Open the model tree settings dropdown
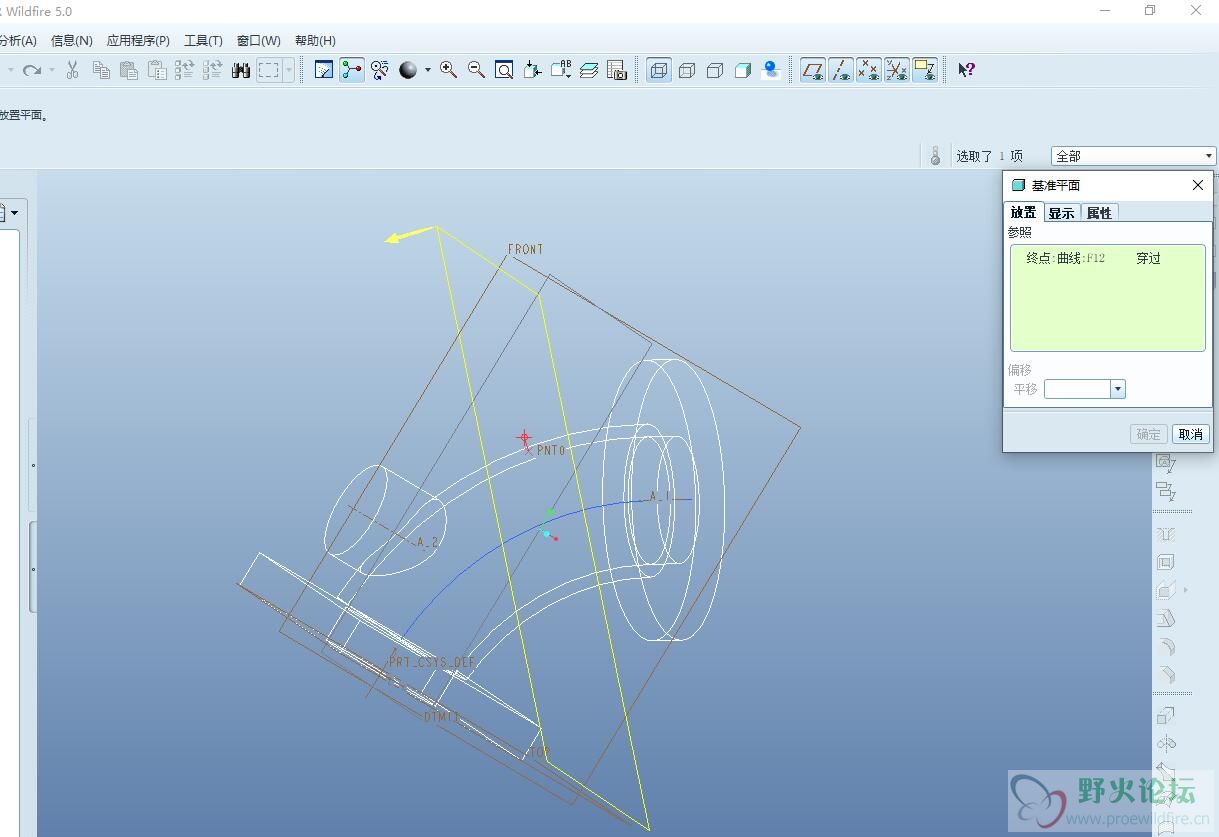Screen dimensions: 1219x837 click(x=14, y=213)
